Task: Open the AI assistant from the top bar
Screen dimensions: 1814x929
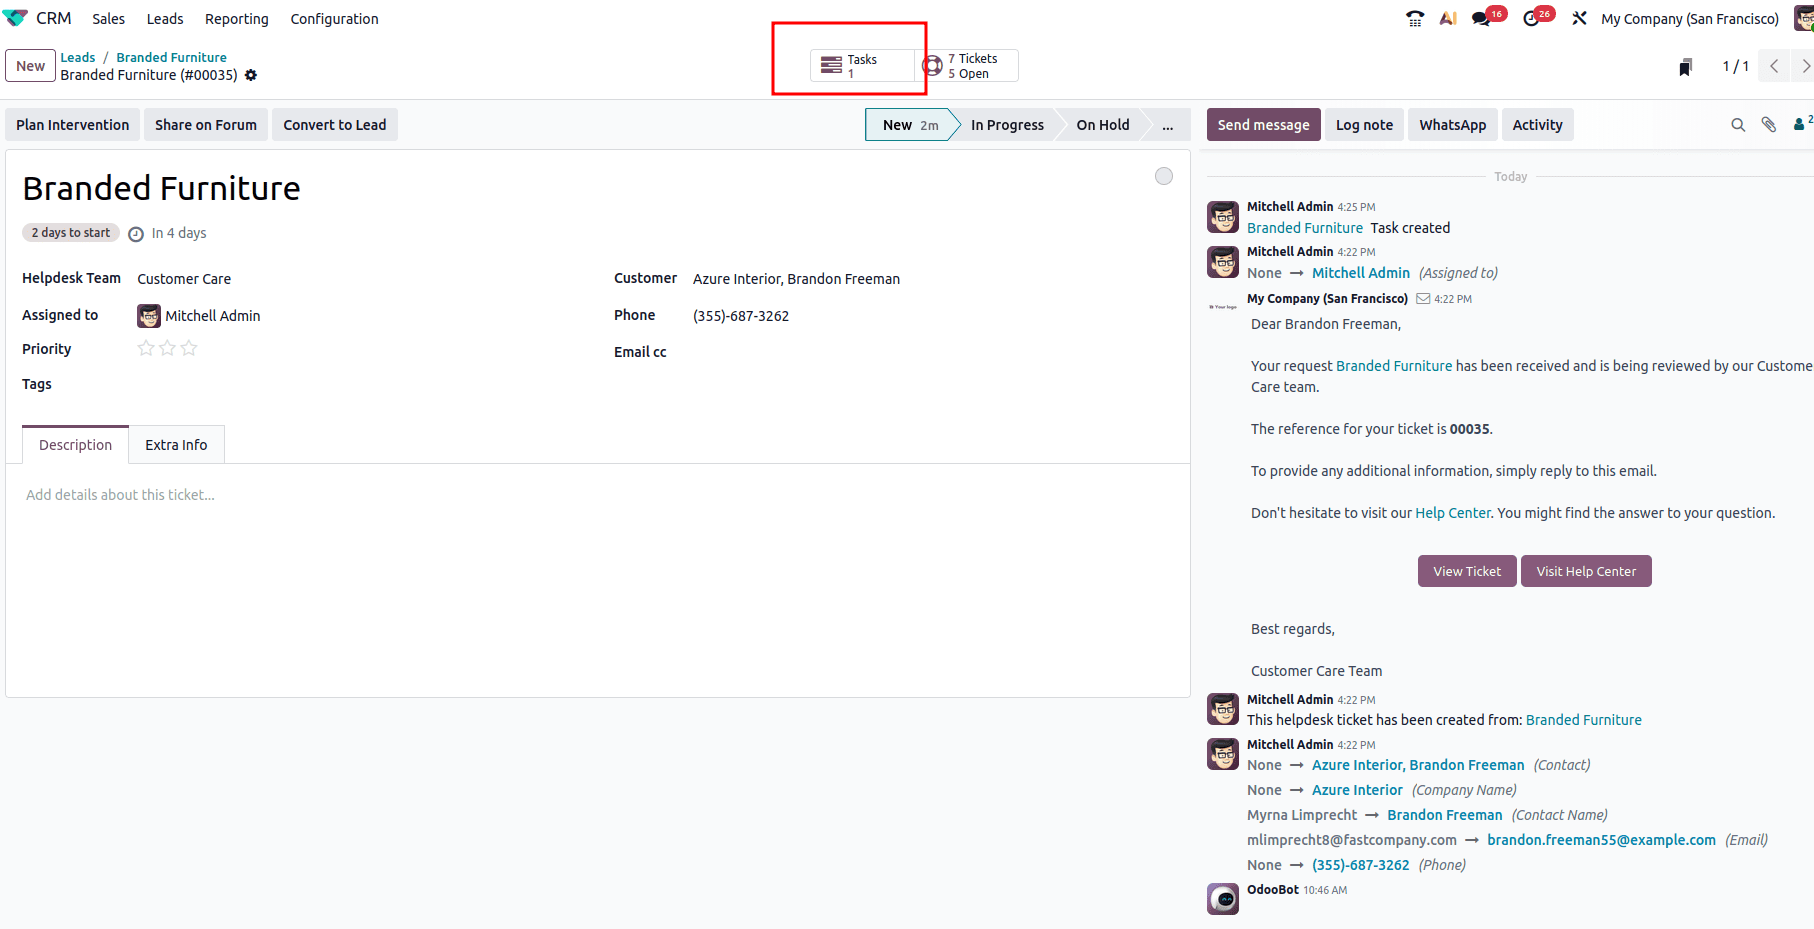Action: (1448, 18)
